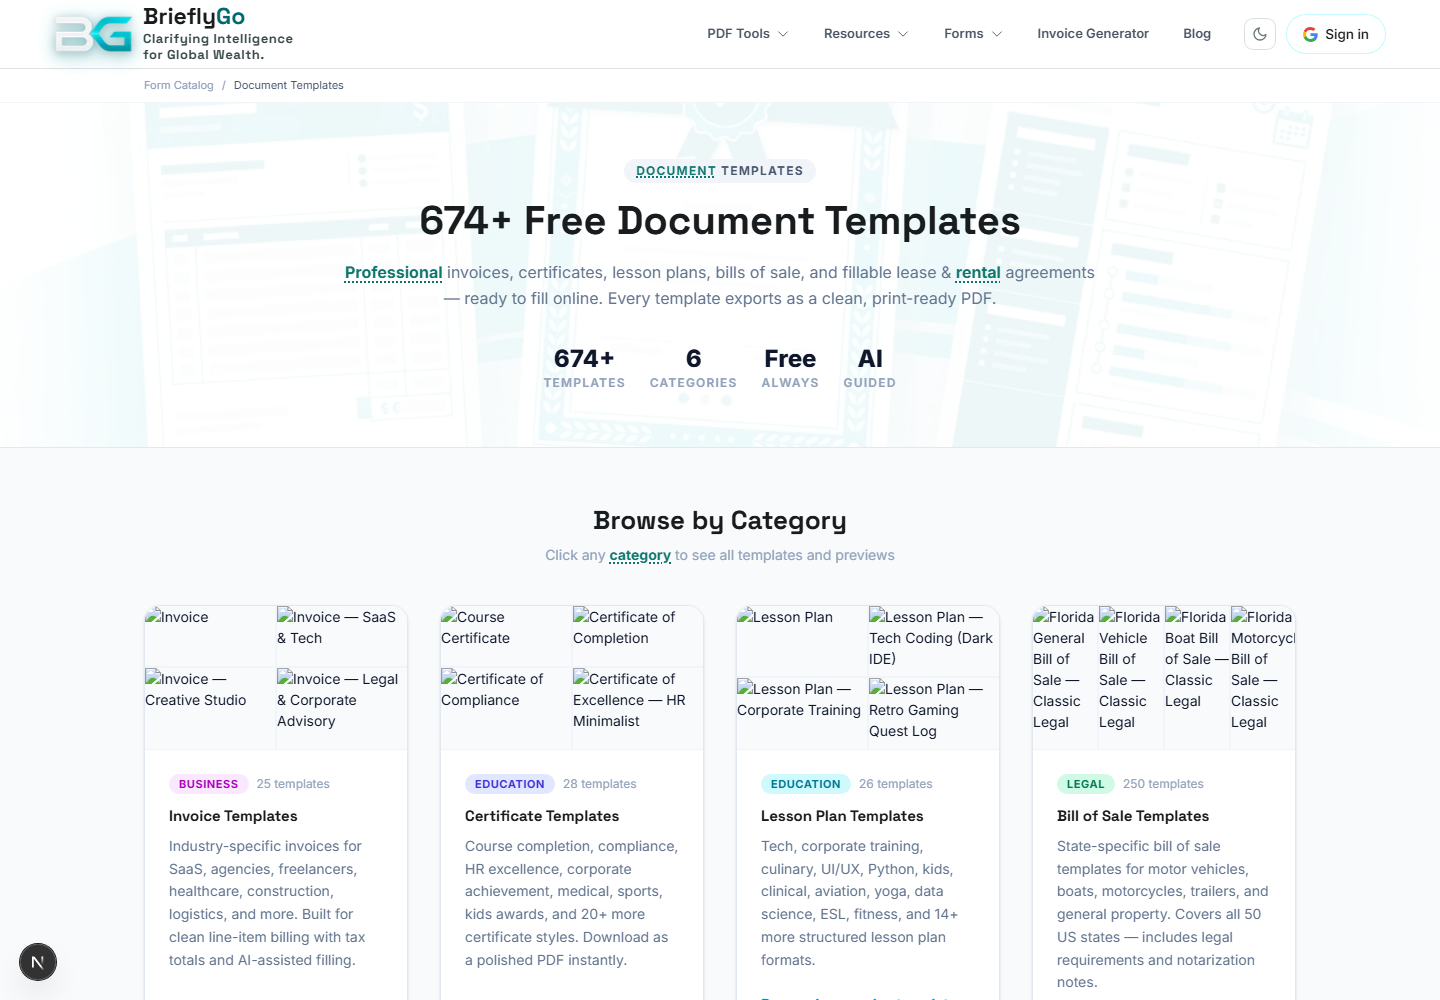Click the 674+ TEMPLATES stat
The width and height of the screenshot is (1440, 1000).
584,367
